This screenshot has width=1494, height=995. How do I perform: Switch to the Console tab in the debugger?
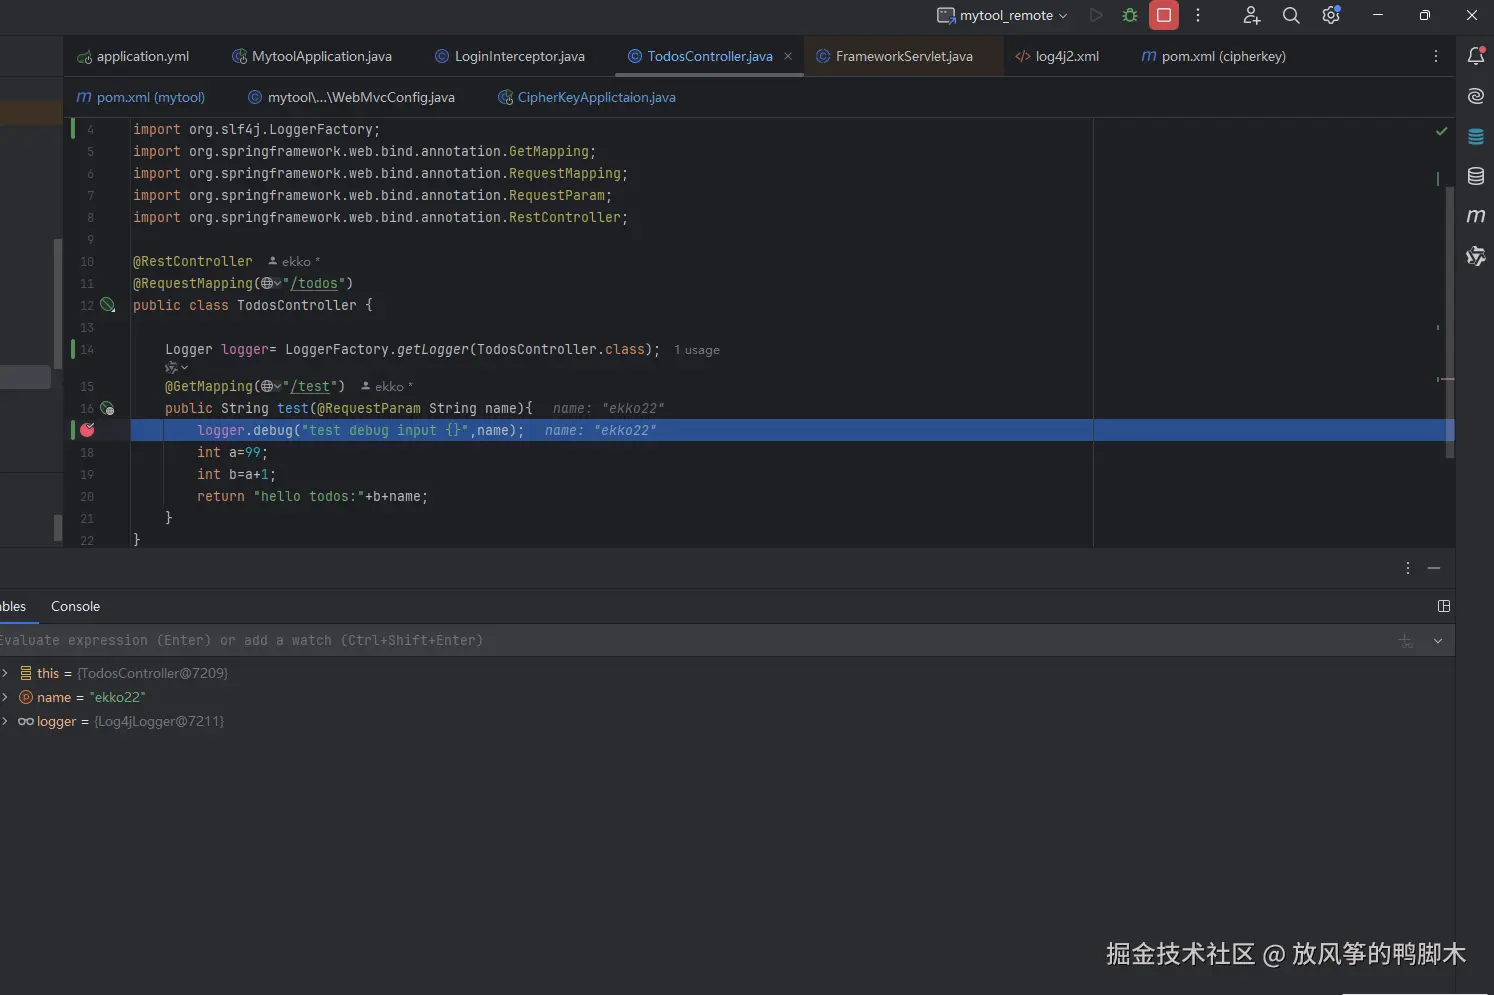[75, 606]
